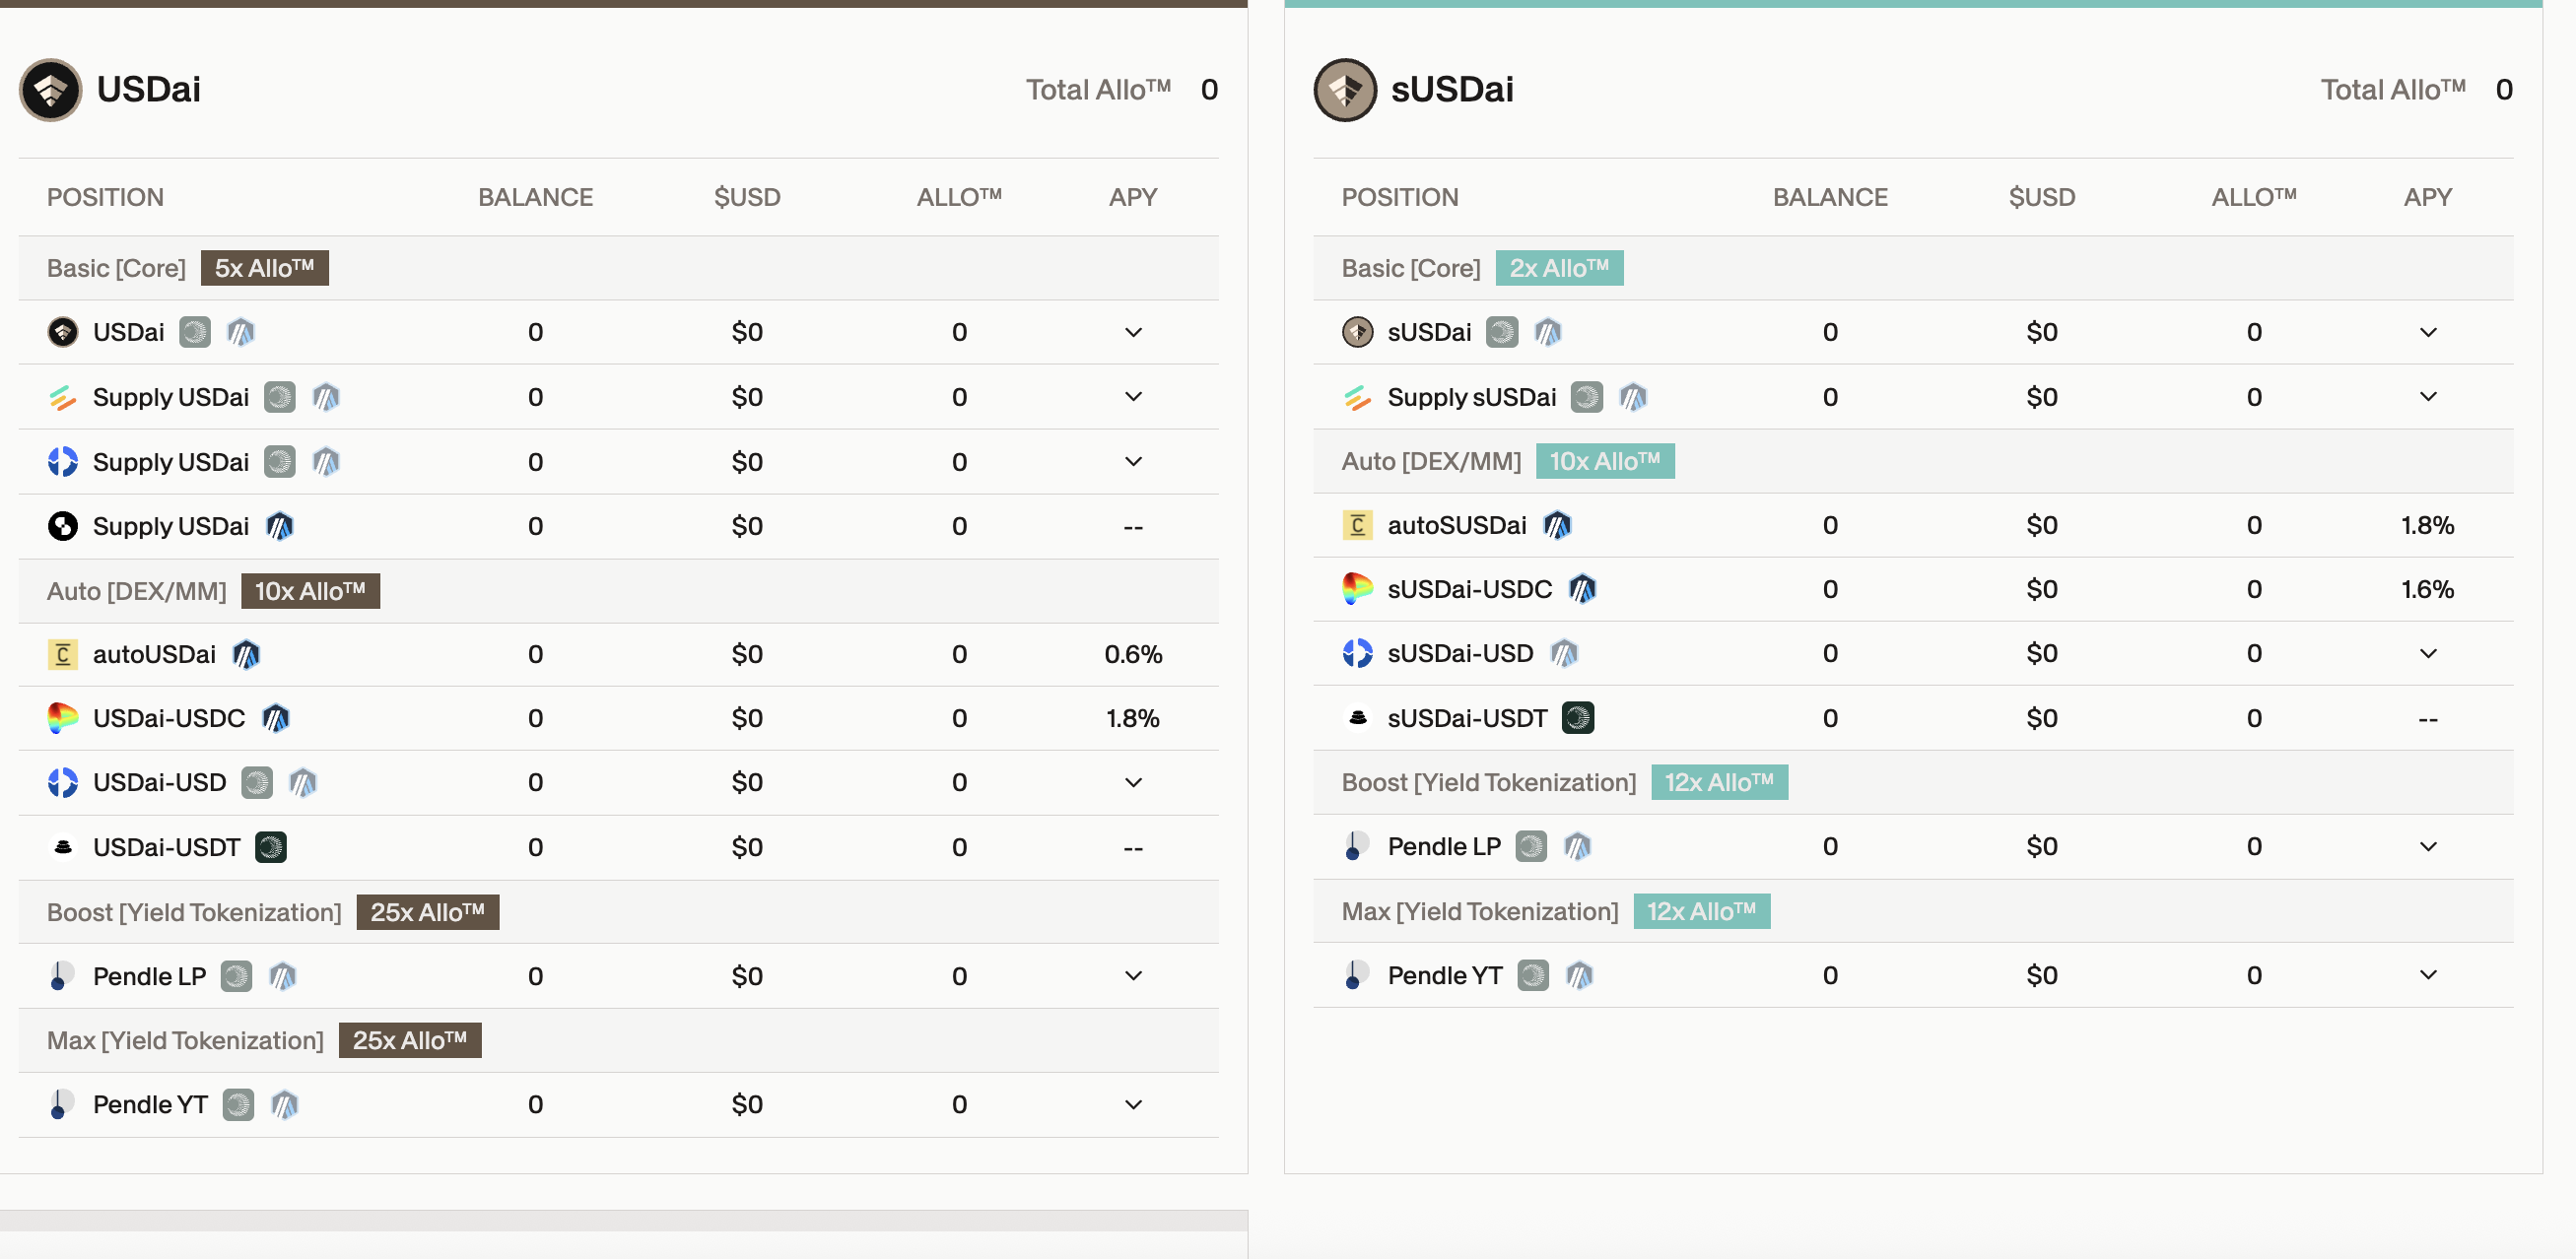2576x1259 pixels.
Task: Click the 25x Allo badge on Boost section
Action: coord(427,912)
